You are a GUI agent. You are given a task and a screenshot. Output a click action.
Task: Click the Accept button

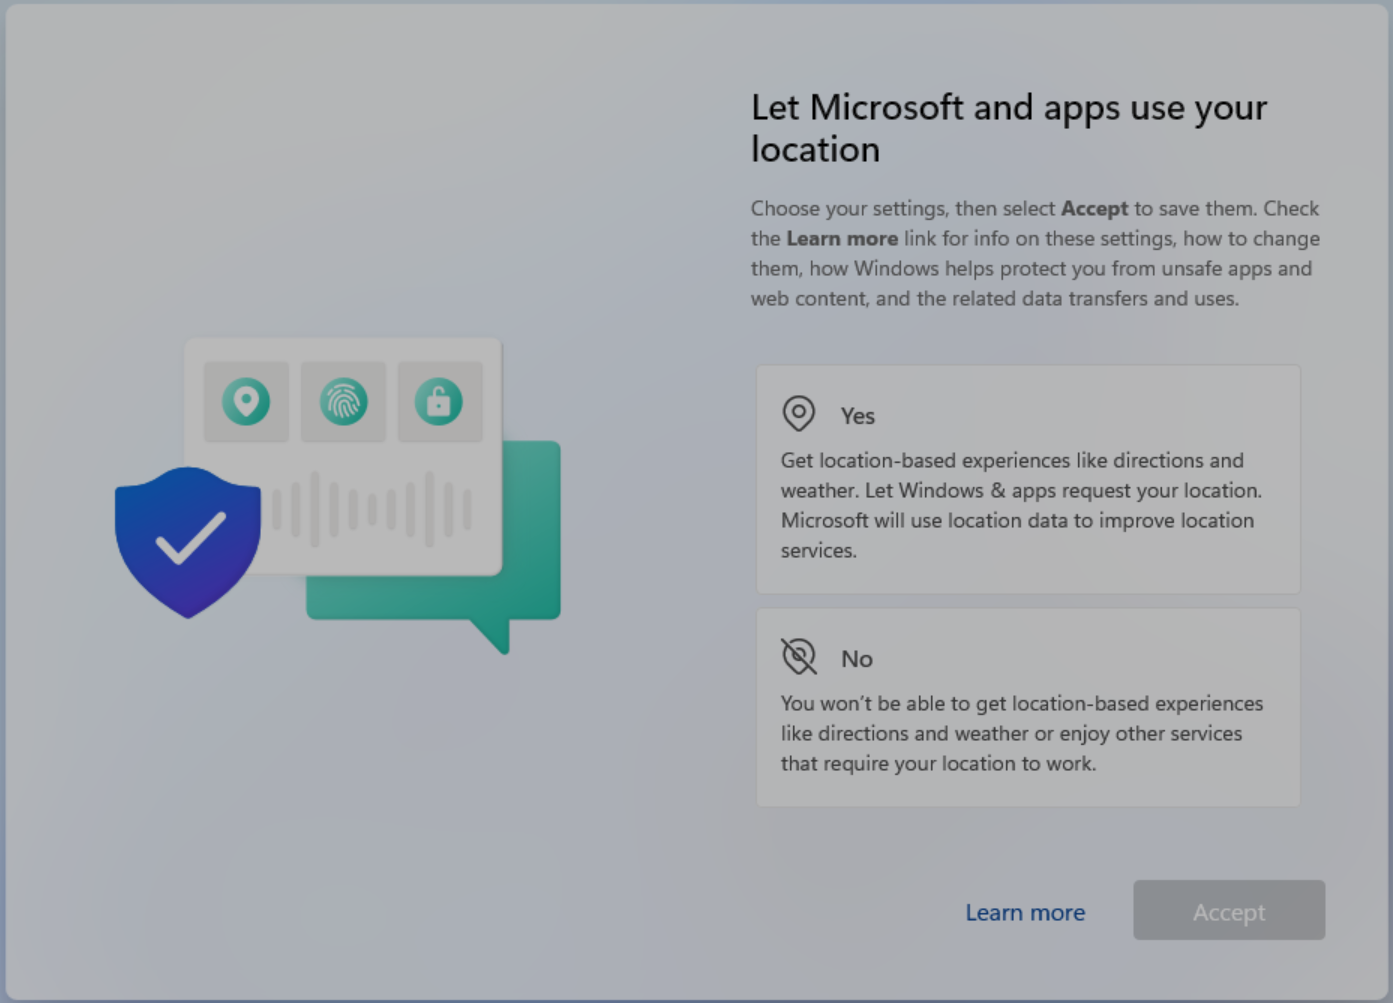click(1228, 911)
